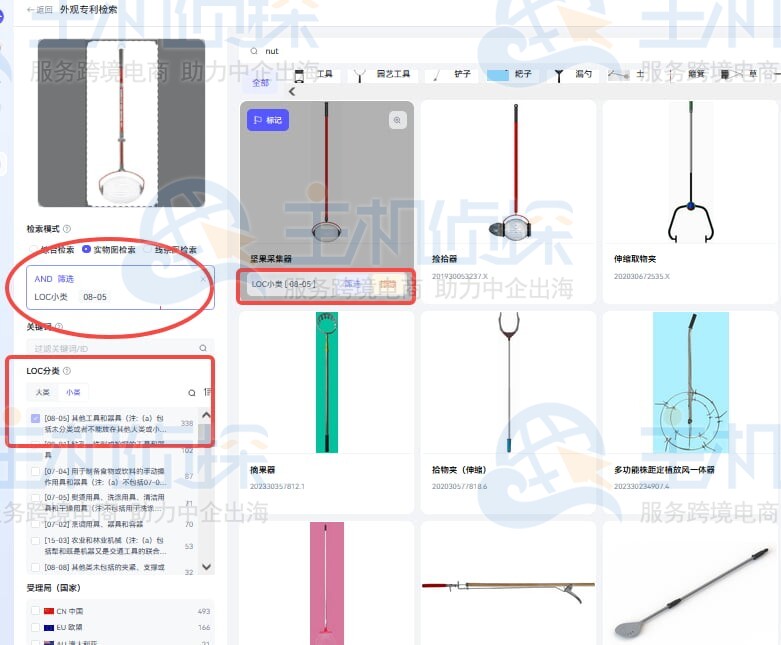
Task: Select the third search mode radio option
Action: [x=148, y=249]
